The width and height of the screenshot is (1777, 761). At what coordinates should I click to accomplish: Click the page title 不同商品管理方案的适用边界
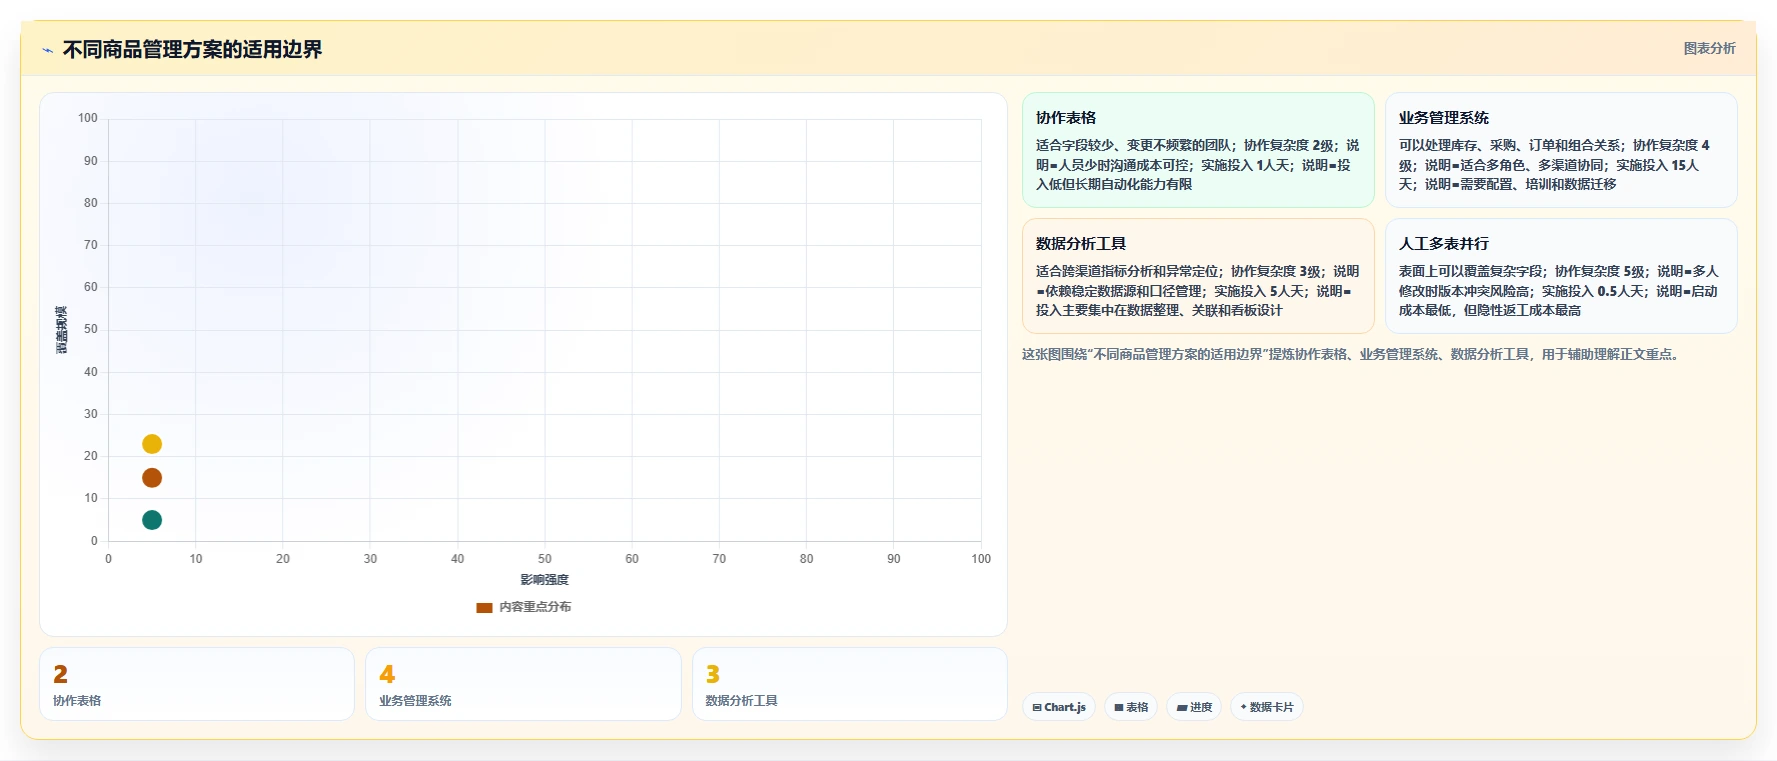tap(192, 49)
